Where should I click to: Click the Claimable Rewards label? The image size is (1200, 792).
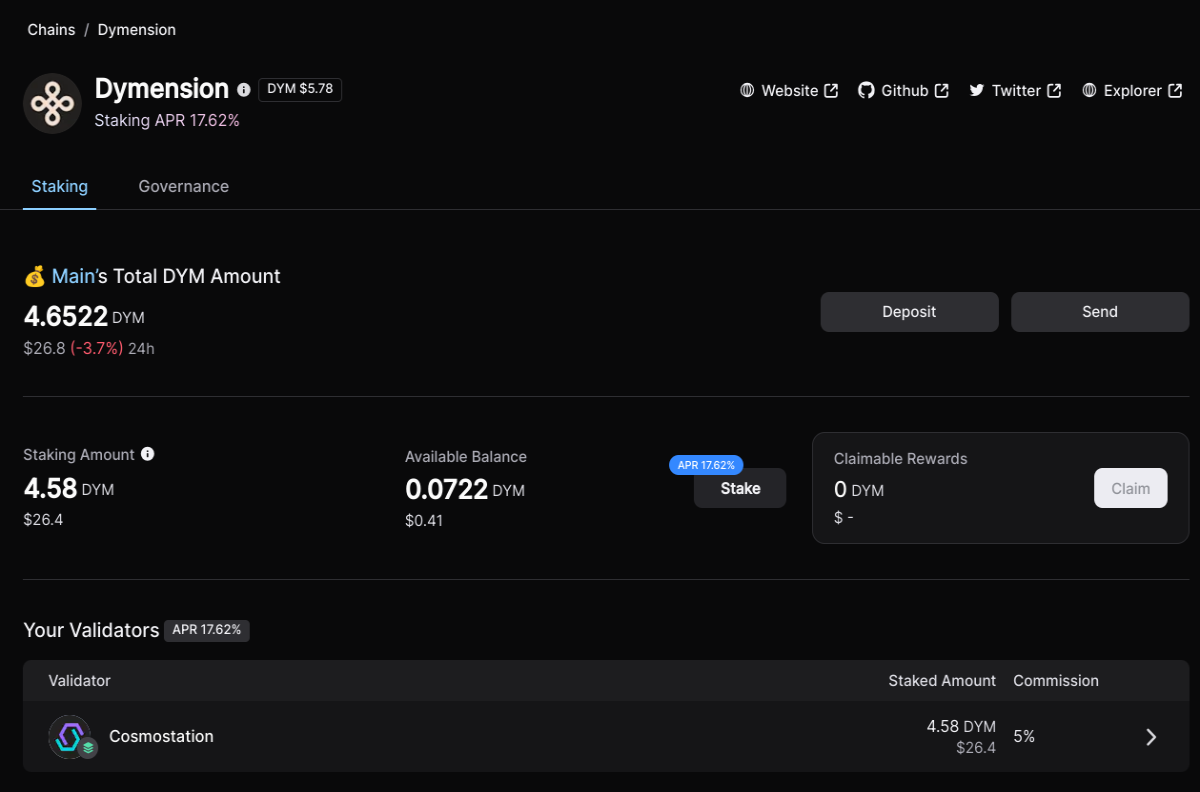point(901,459)
